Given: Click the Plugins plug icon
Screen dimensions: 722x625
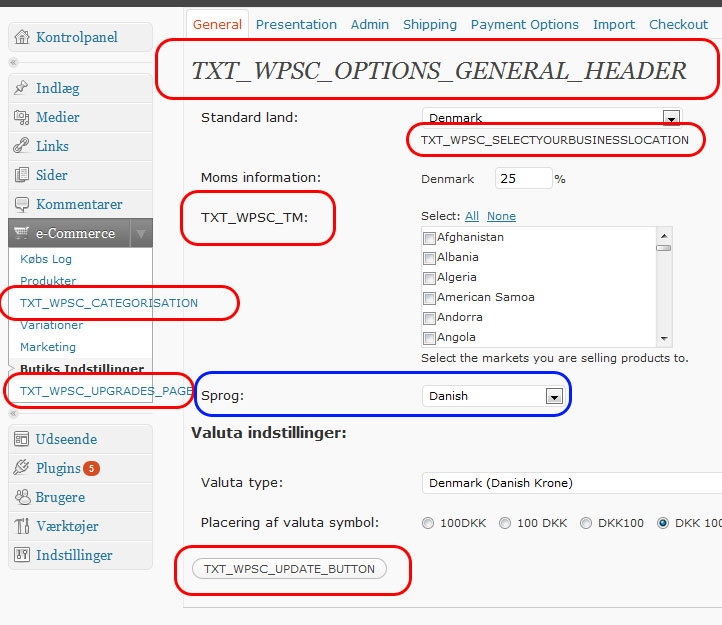Looking at the screenshot, I should pyautogui.click(x=22, y=468).
